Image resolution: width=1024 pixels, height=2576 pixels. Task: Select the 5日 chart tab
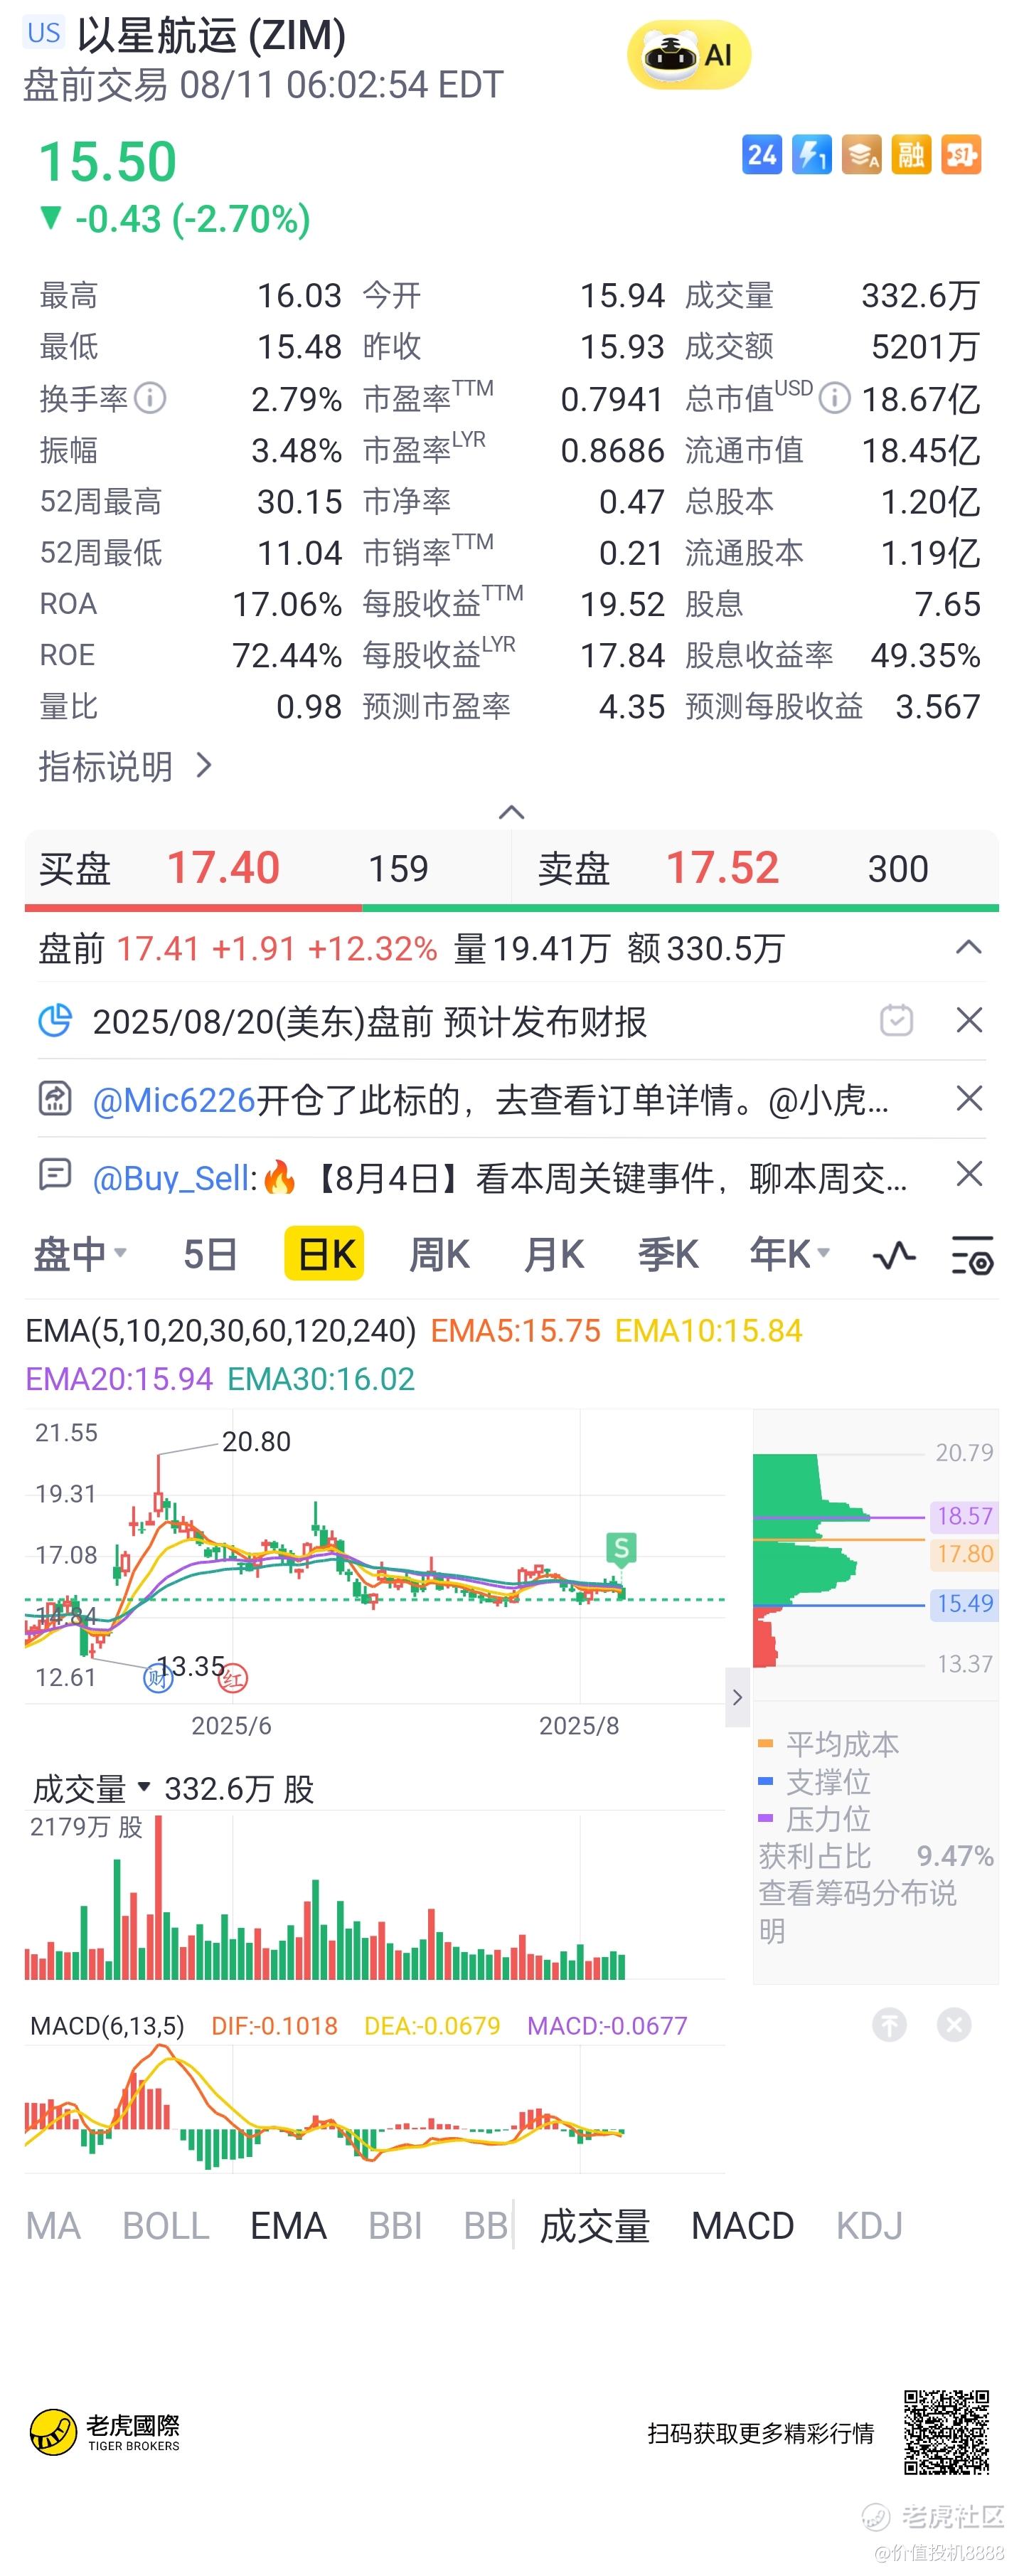pos(210,1254)
